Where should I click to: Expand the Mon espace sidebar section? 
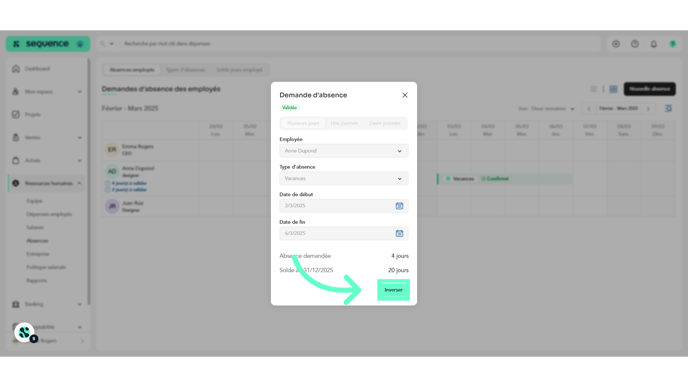79,92
